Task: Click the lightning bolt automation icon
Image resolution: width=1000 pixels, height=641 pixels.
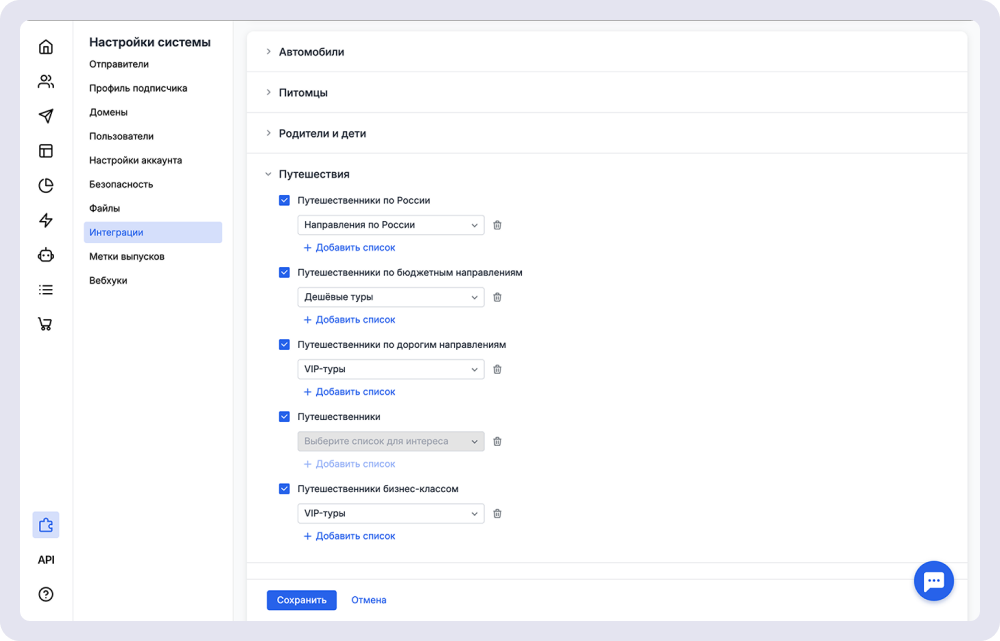Action: pos(46,220)
